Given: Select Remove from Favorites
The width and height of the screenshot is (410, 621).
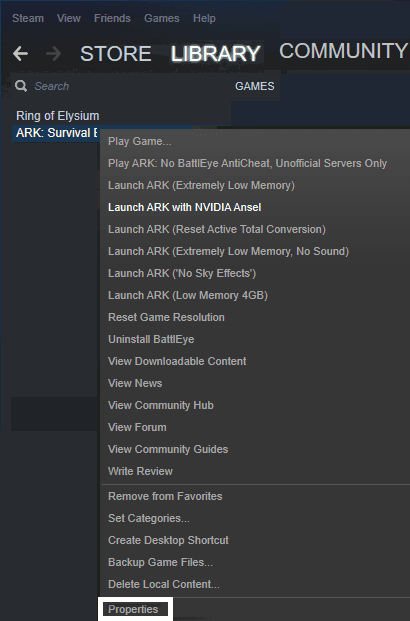Looking at the screenshot, I should pyautogui.click(x=165, y=496).
